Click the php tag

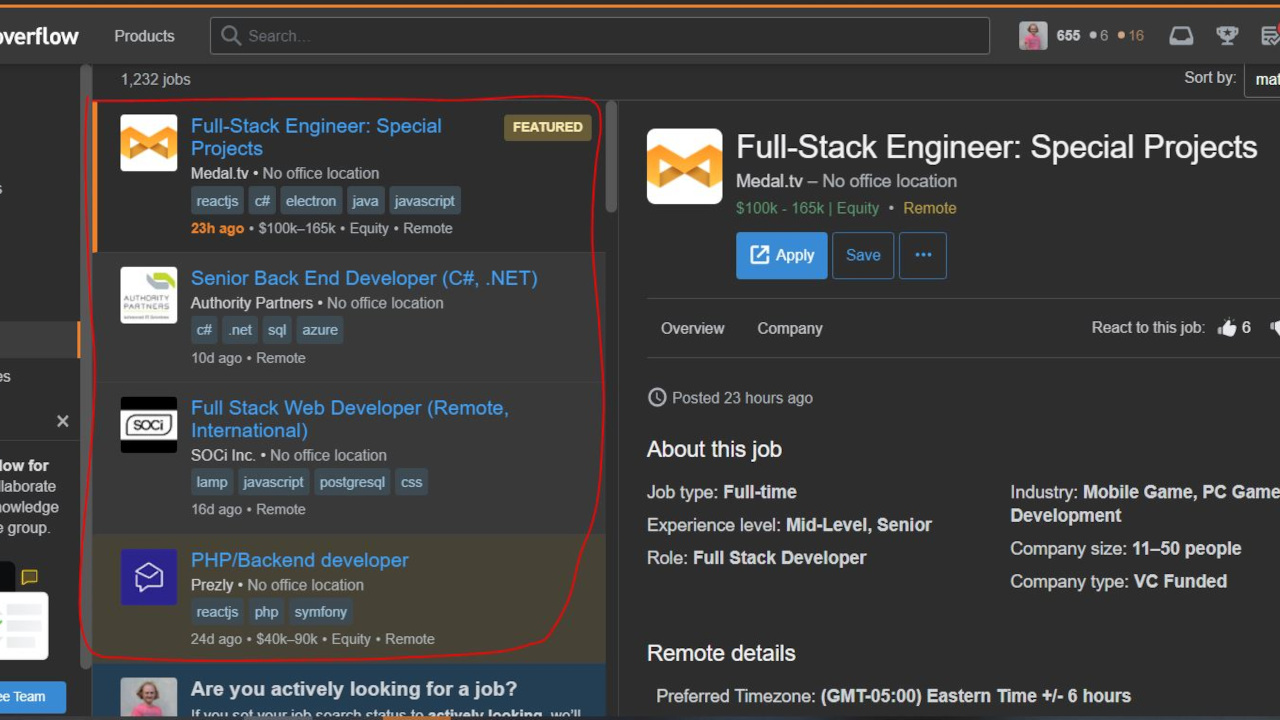click(x=266, y=612)
